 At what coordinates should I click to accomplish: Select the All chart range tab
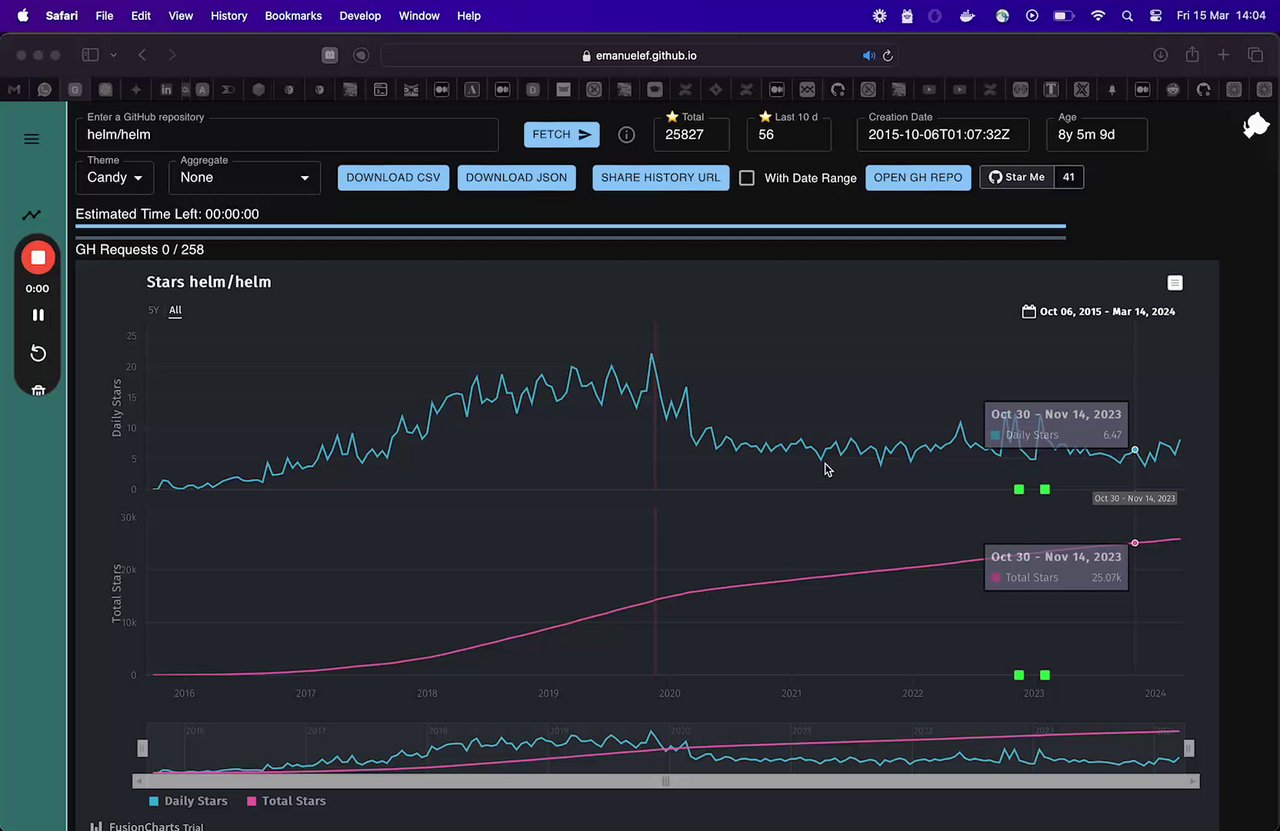pos(175,311)
